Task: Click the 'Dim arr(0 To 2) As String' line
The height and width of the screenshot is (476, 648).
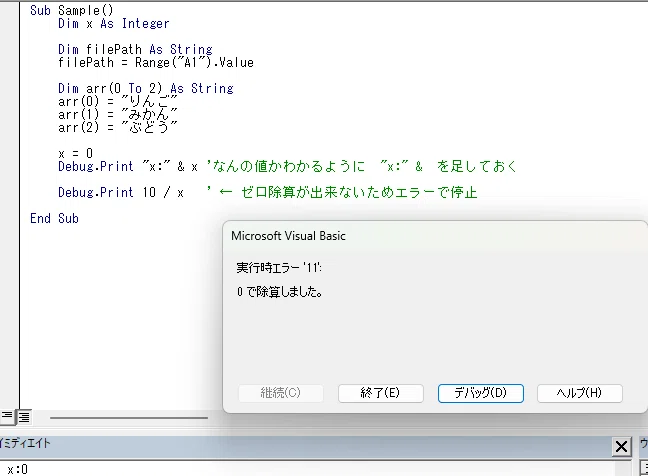Action: [x=146, y=88]
